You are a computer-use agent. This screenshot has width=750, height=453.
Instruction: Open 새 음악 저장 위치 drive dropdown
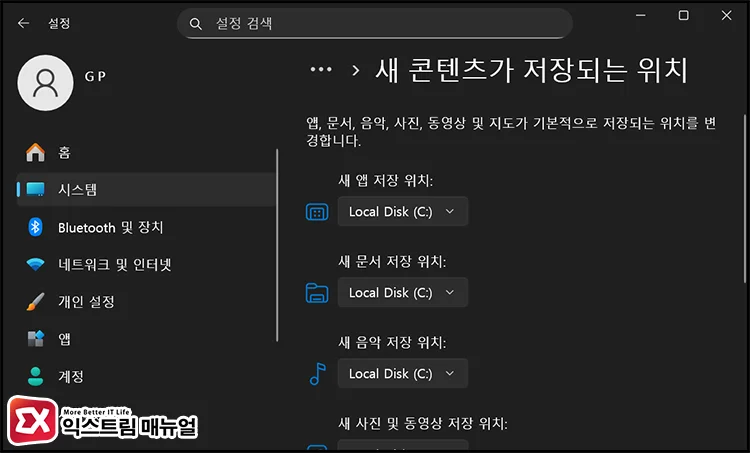403,373
